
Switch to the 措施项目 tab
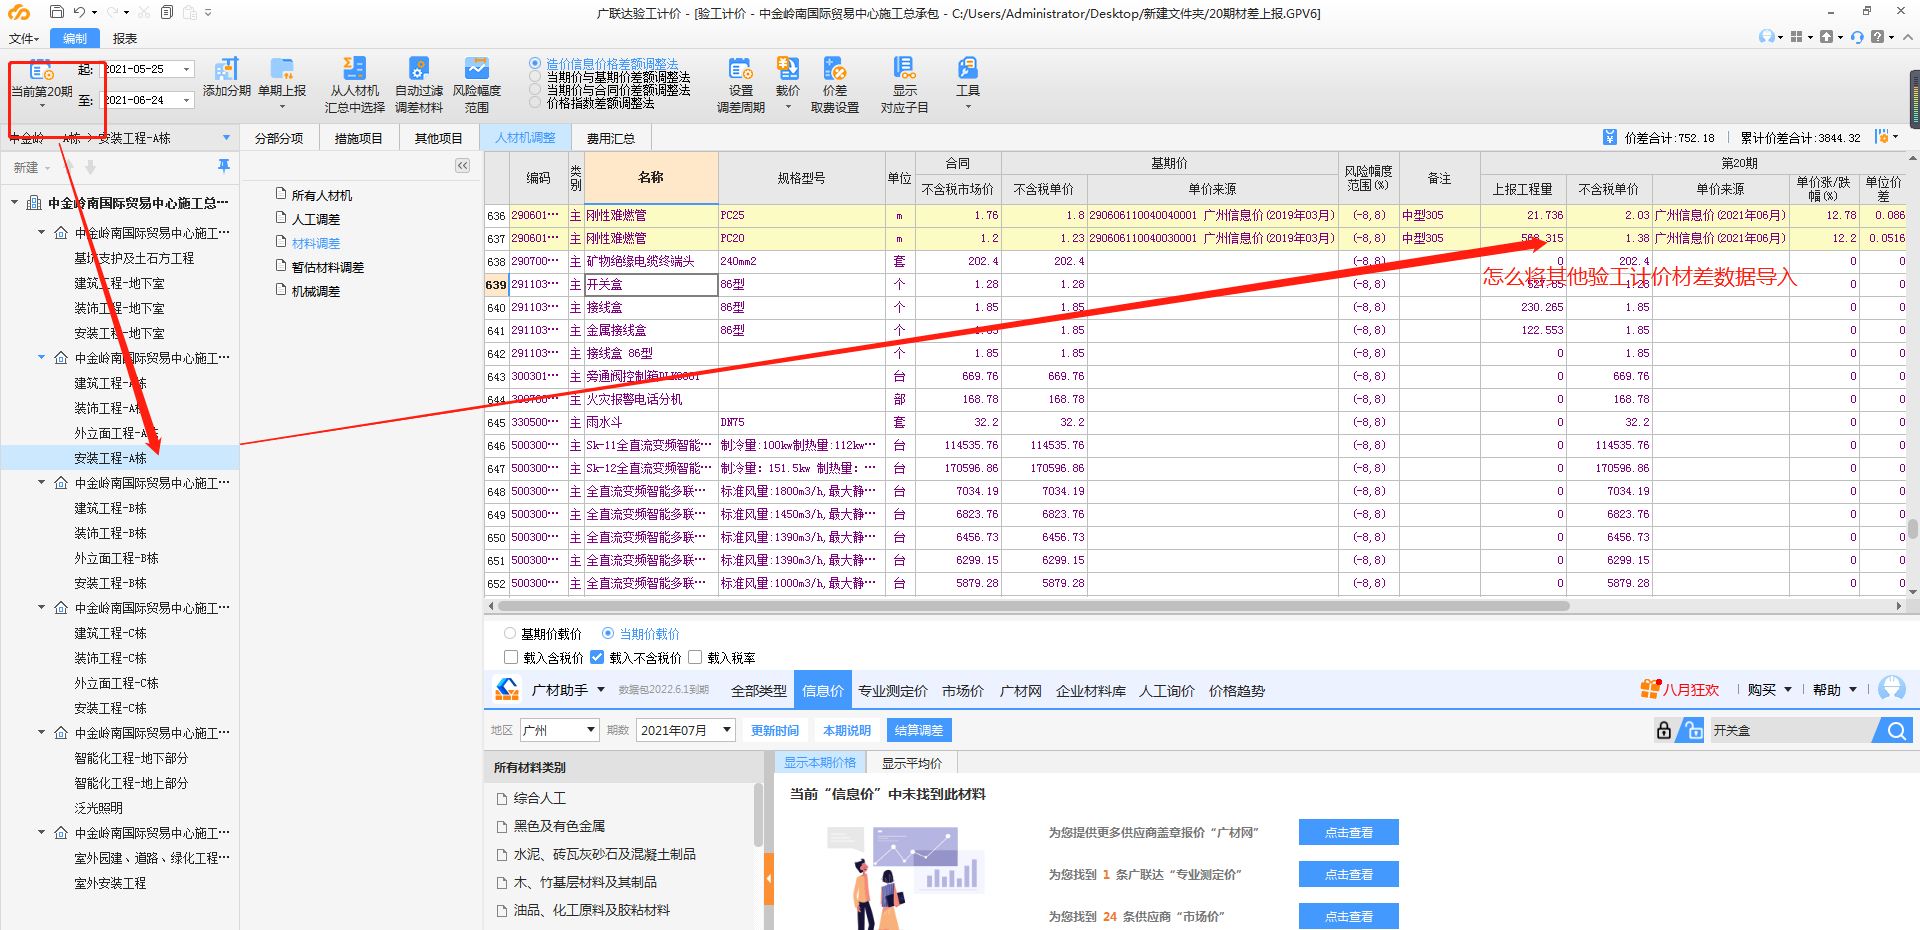358,138
